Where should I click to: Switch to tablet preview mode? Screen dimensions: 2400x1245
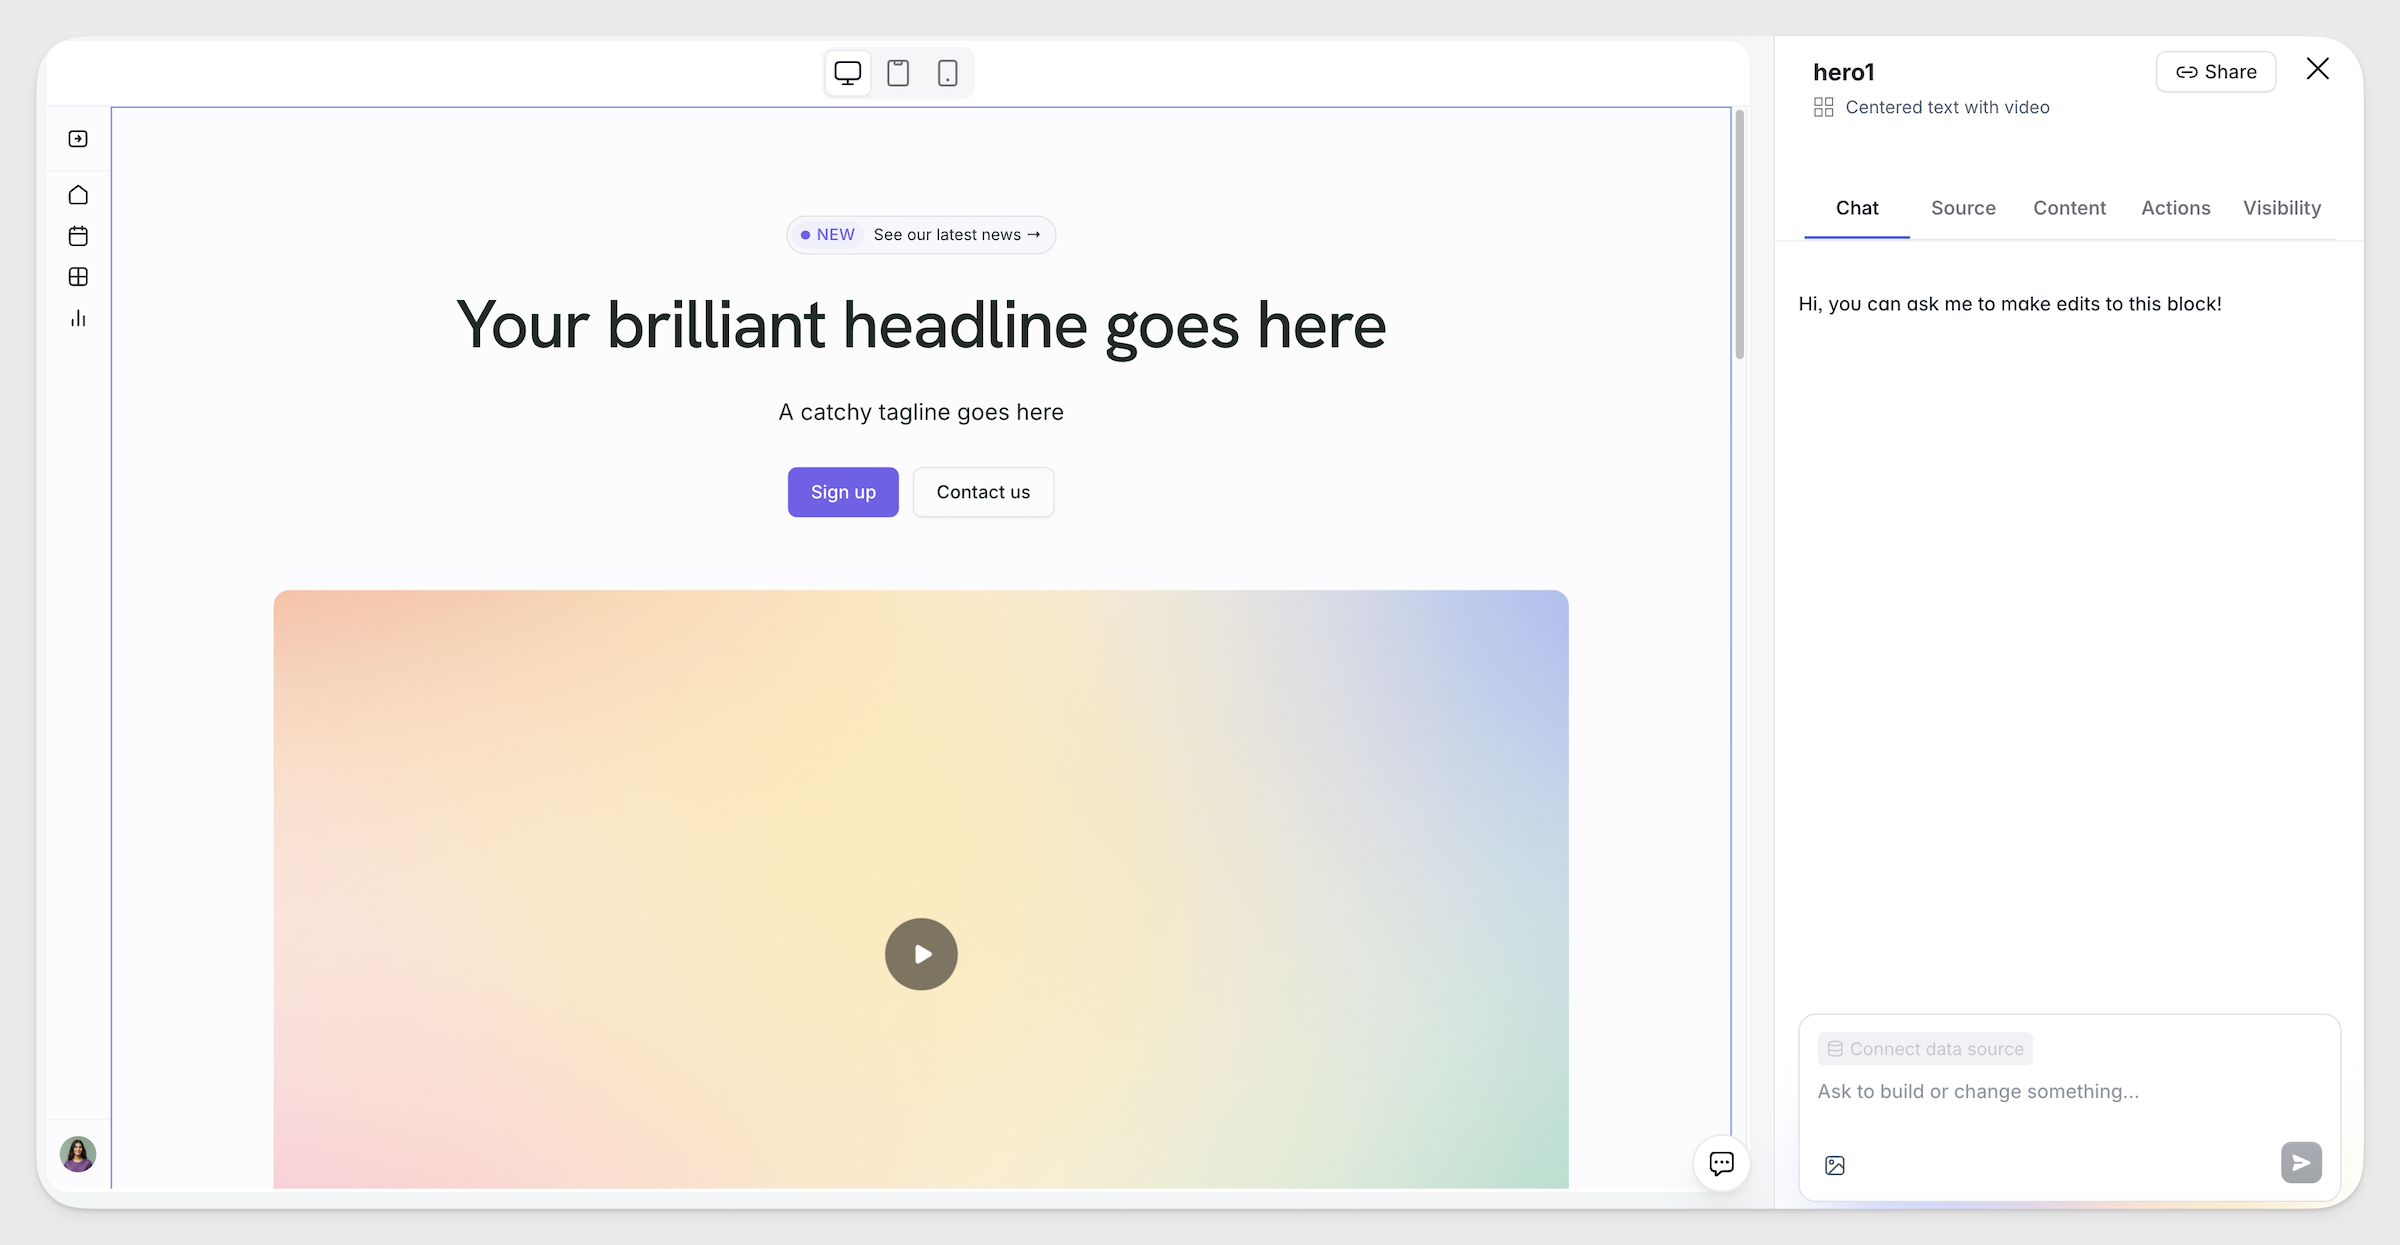click(x=898, y=73)
